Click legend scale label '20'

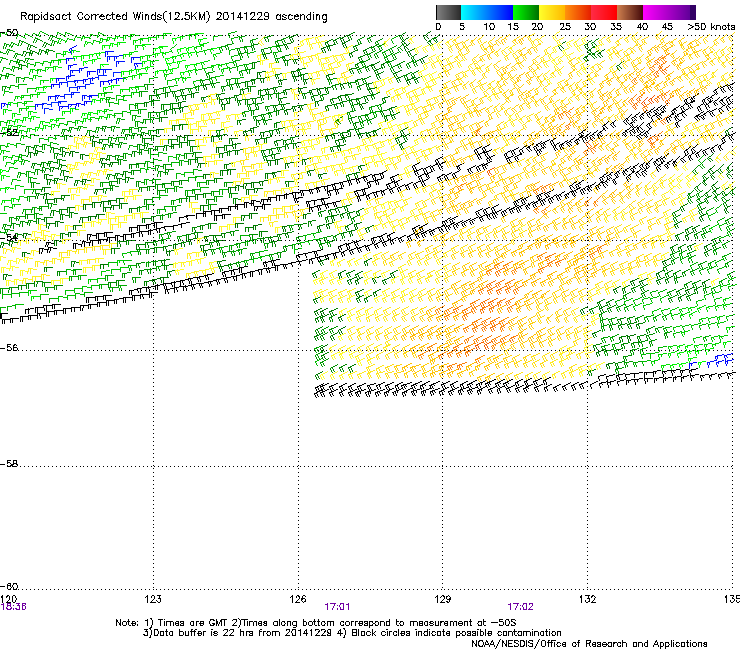537,27
